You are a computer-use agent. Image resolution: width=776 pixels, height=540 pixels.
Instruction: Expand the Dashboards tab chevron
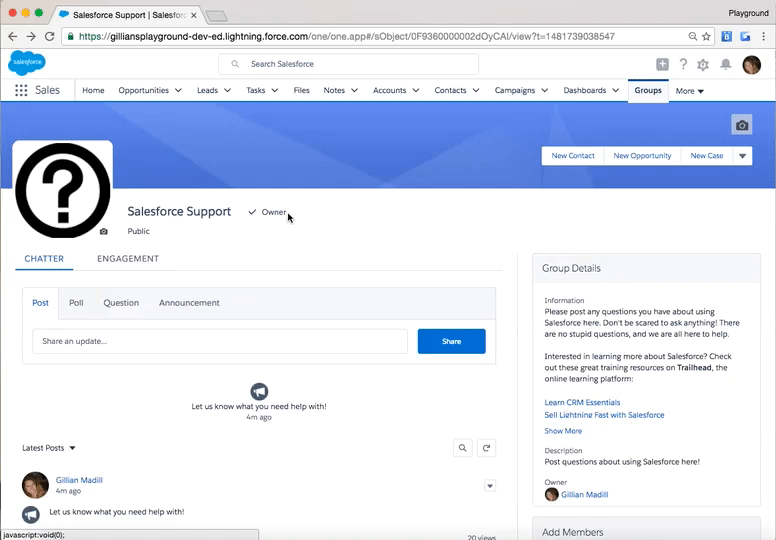tap(616, 90)
